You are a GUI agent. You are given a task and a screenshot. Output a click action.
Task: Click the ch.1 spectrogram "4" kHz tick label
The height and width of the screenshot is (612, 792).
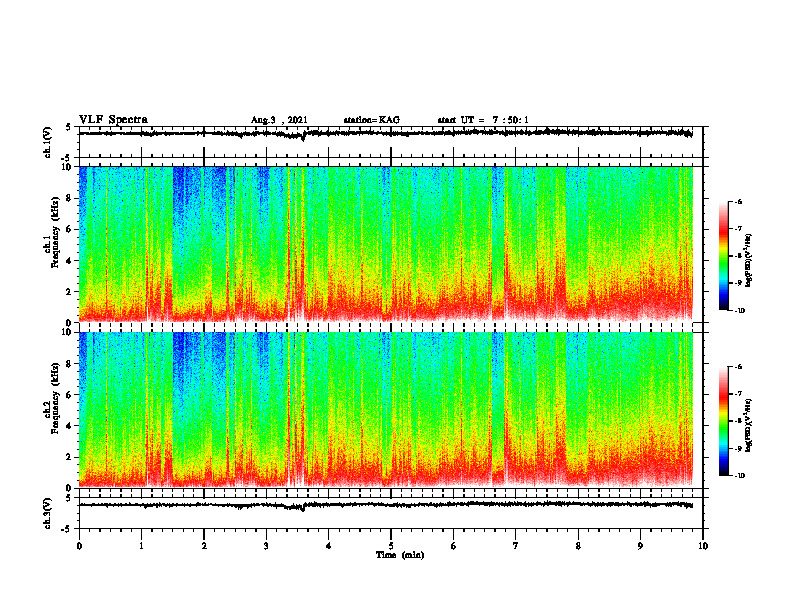(69, 261)
